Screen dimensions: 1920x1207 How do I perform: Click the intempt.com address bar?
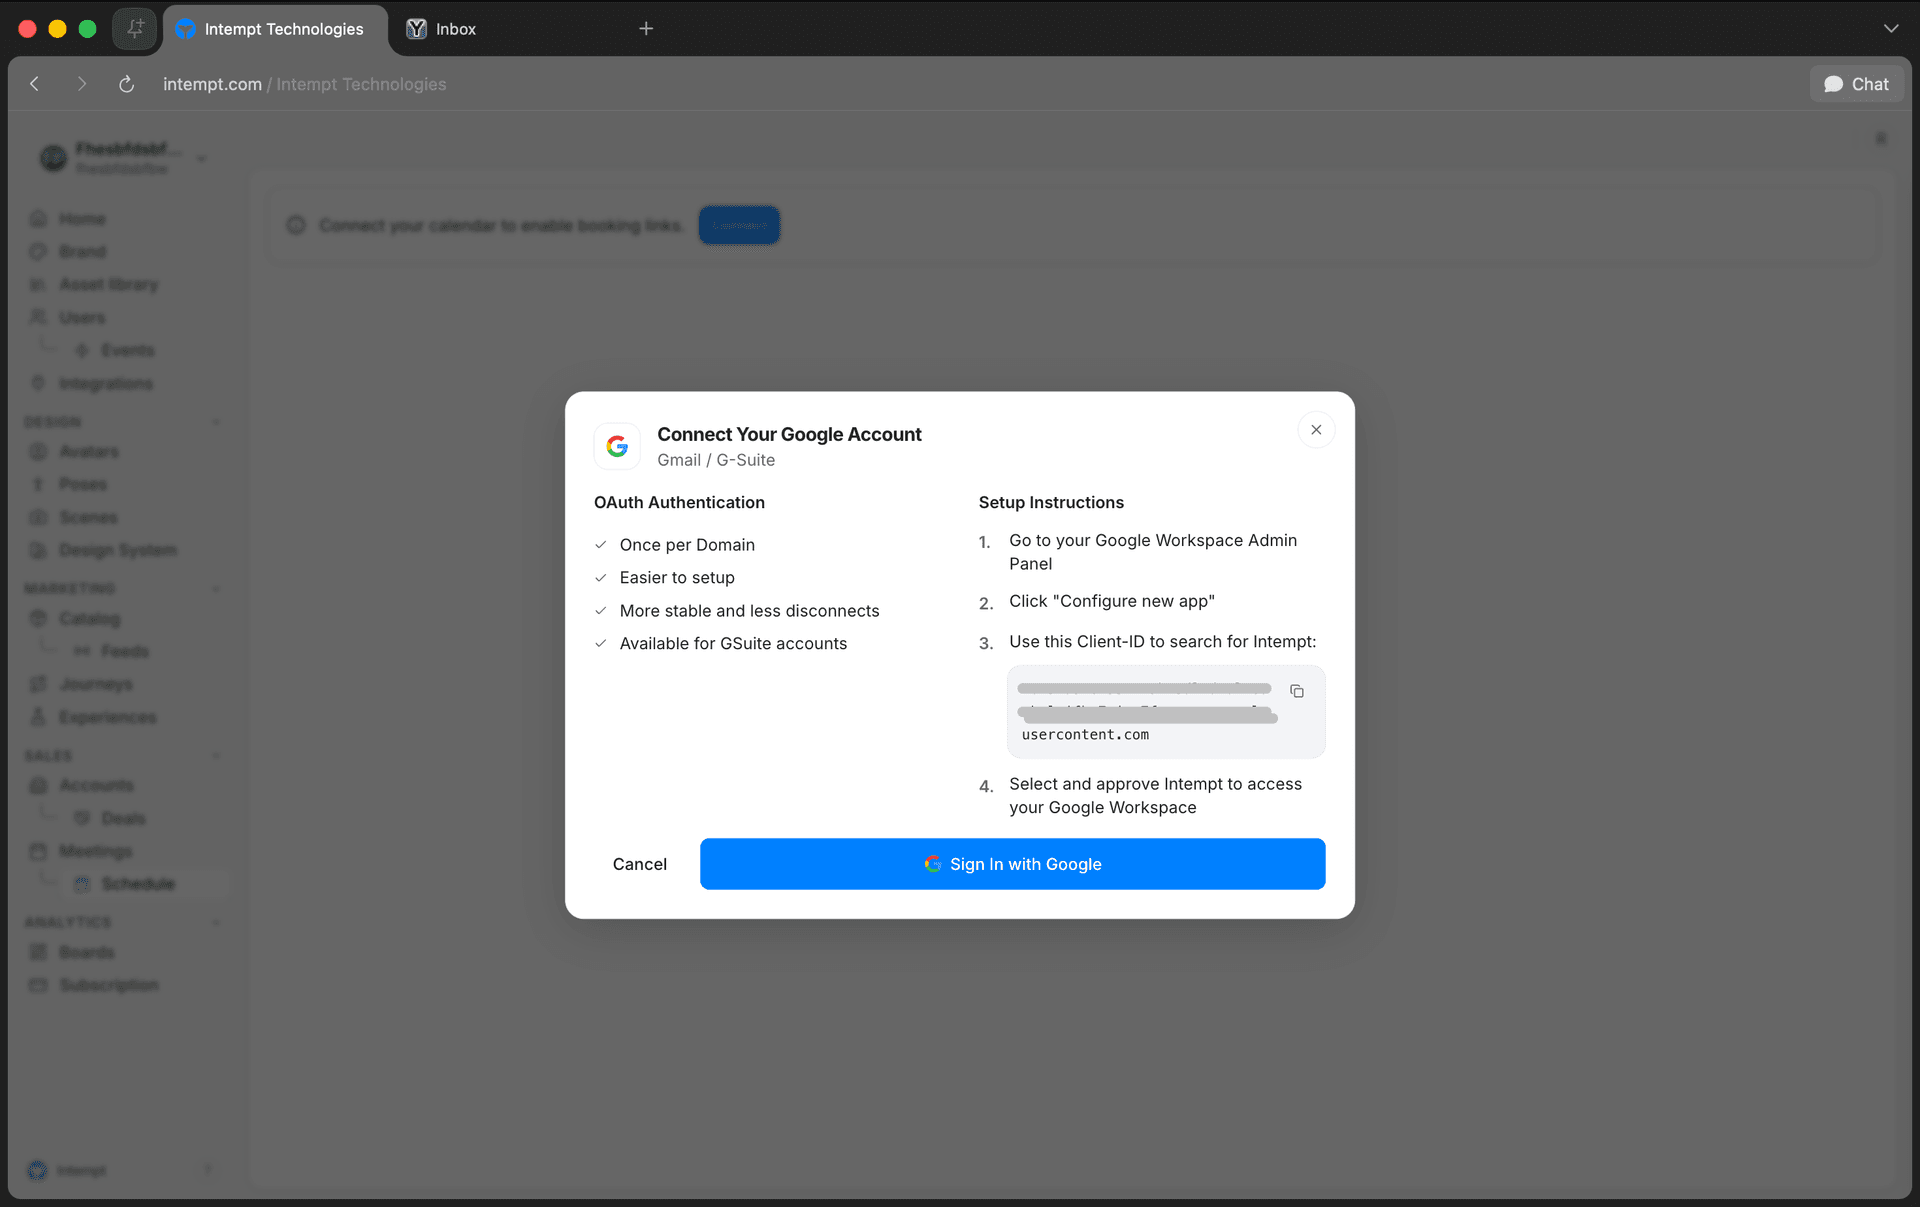coord(305,84)
